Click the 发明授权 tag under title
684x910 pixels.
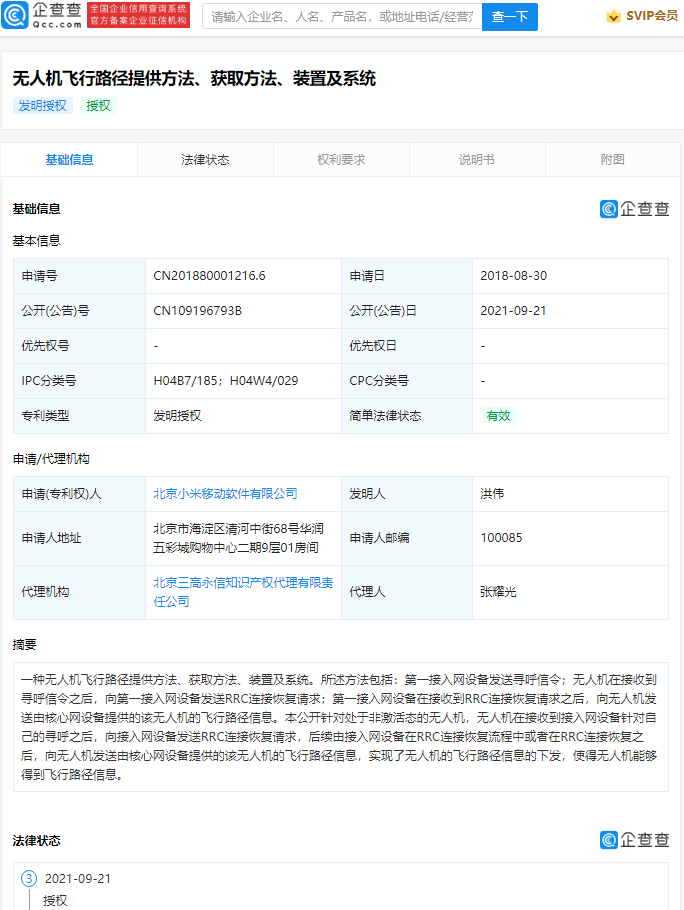click(42, 106)
